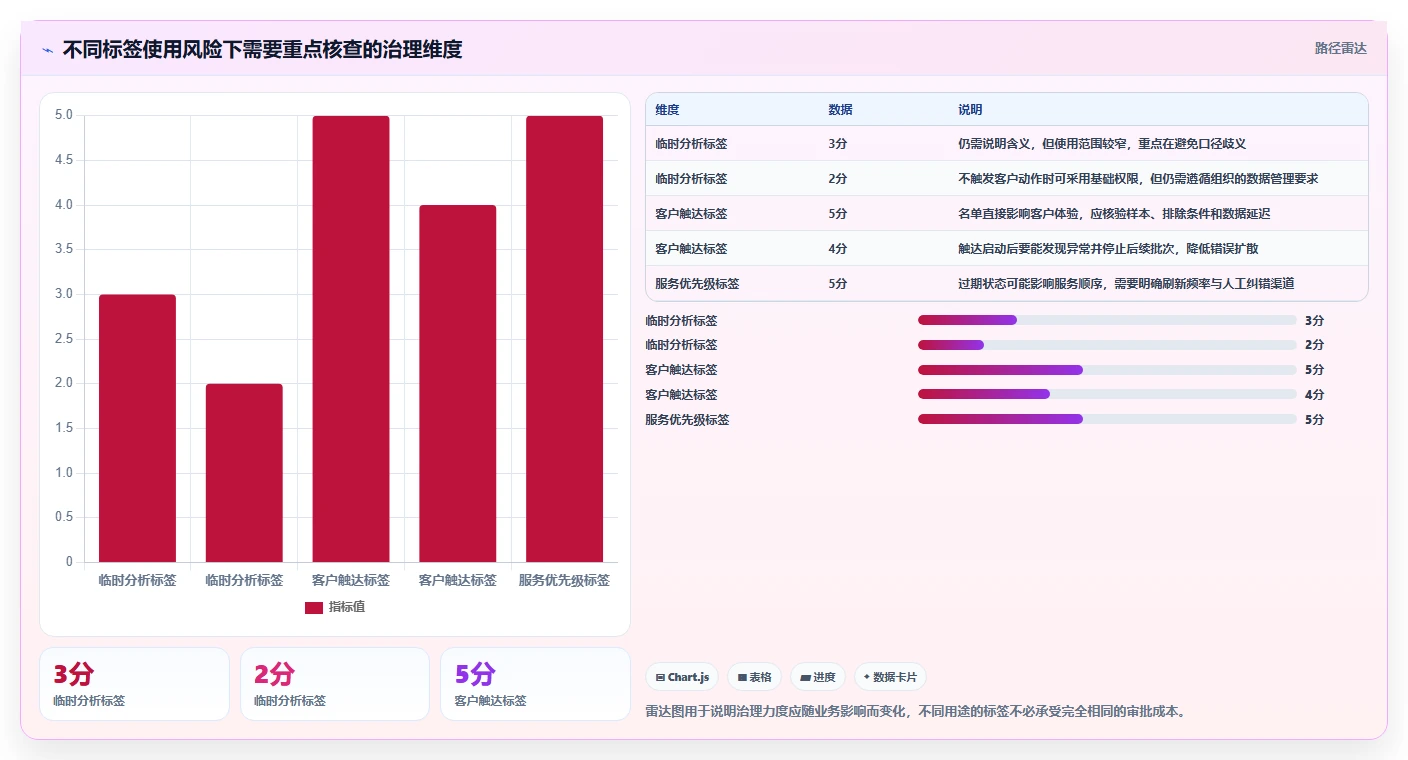The height and width of the screenshot is (760, 1408).
Task: Click the 4.5 y-axis tick label
Action: pyautogui.click(x=64, y=160)
